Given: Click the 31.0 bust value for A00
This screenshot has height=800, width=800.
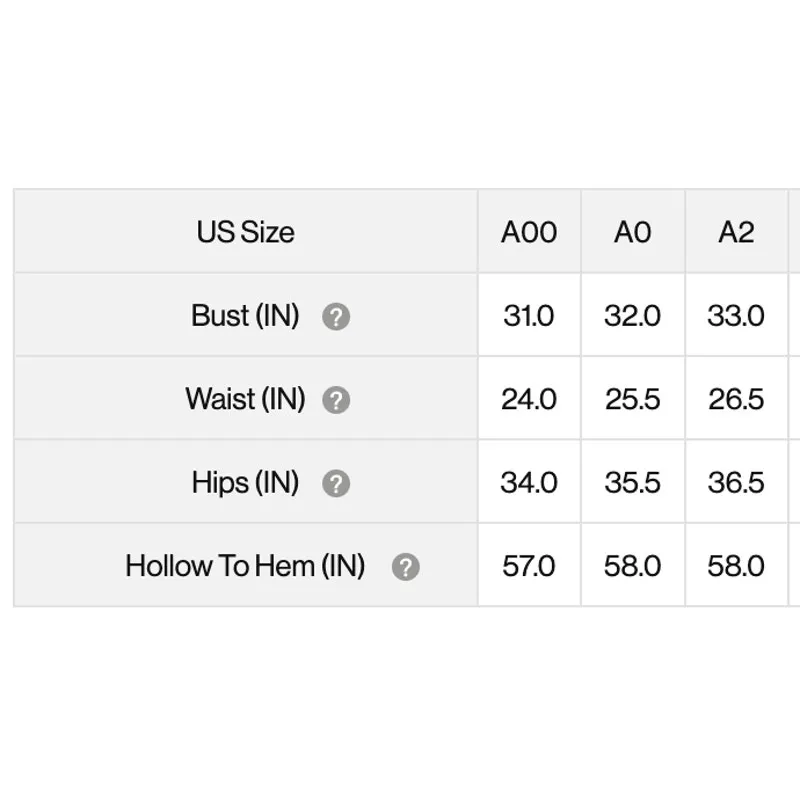Looking at the screenshot, I should coord(529,316).
